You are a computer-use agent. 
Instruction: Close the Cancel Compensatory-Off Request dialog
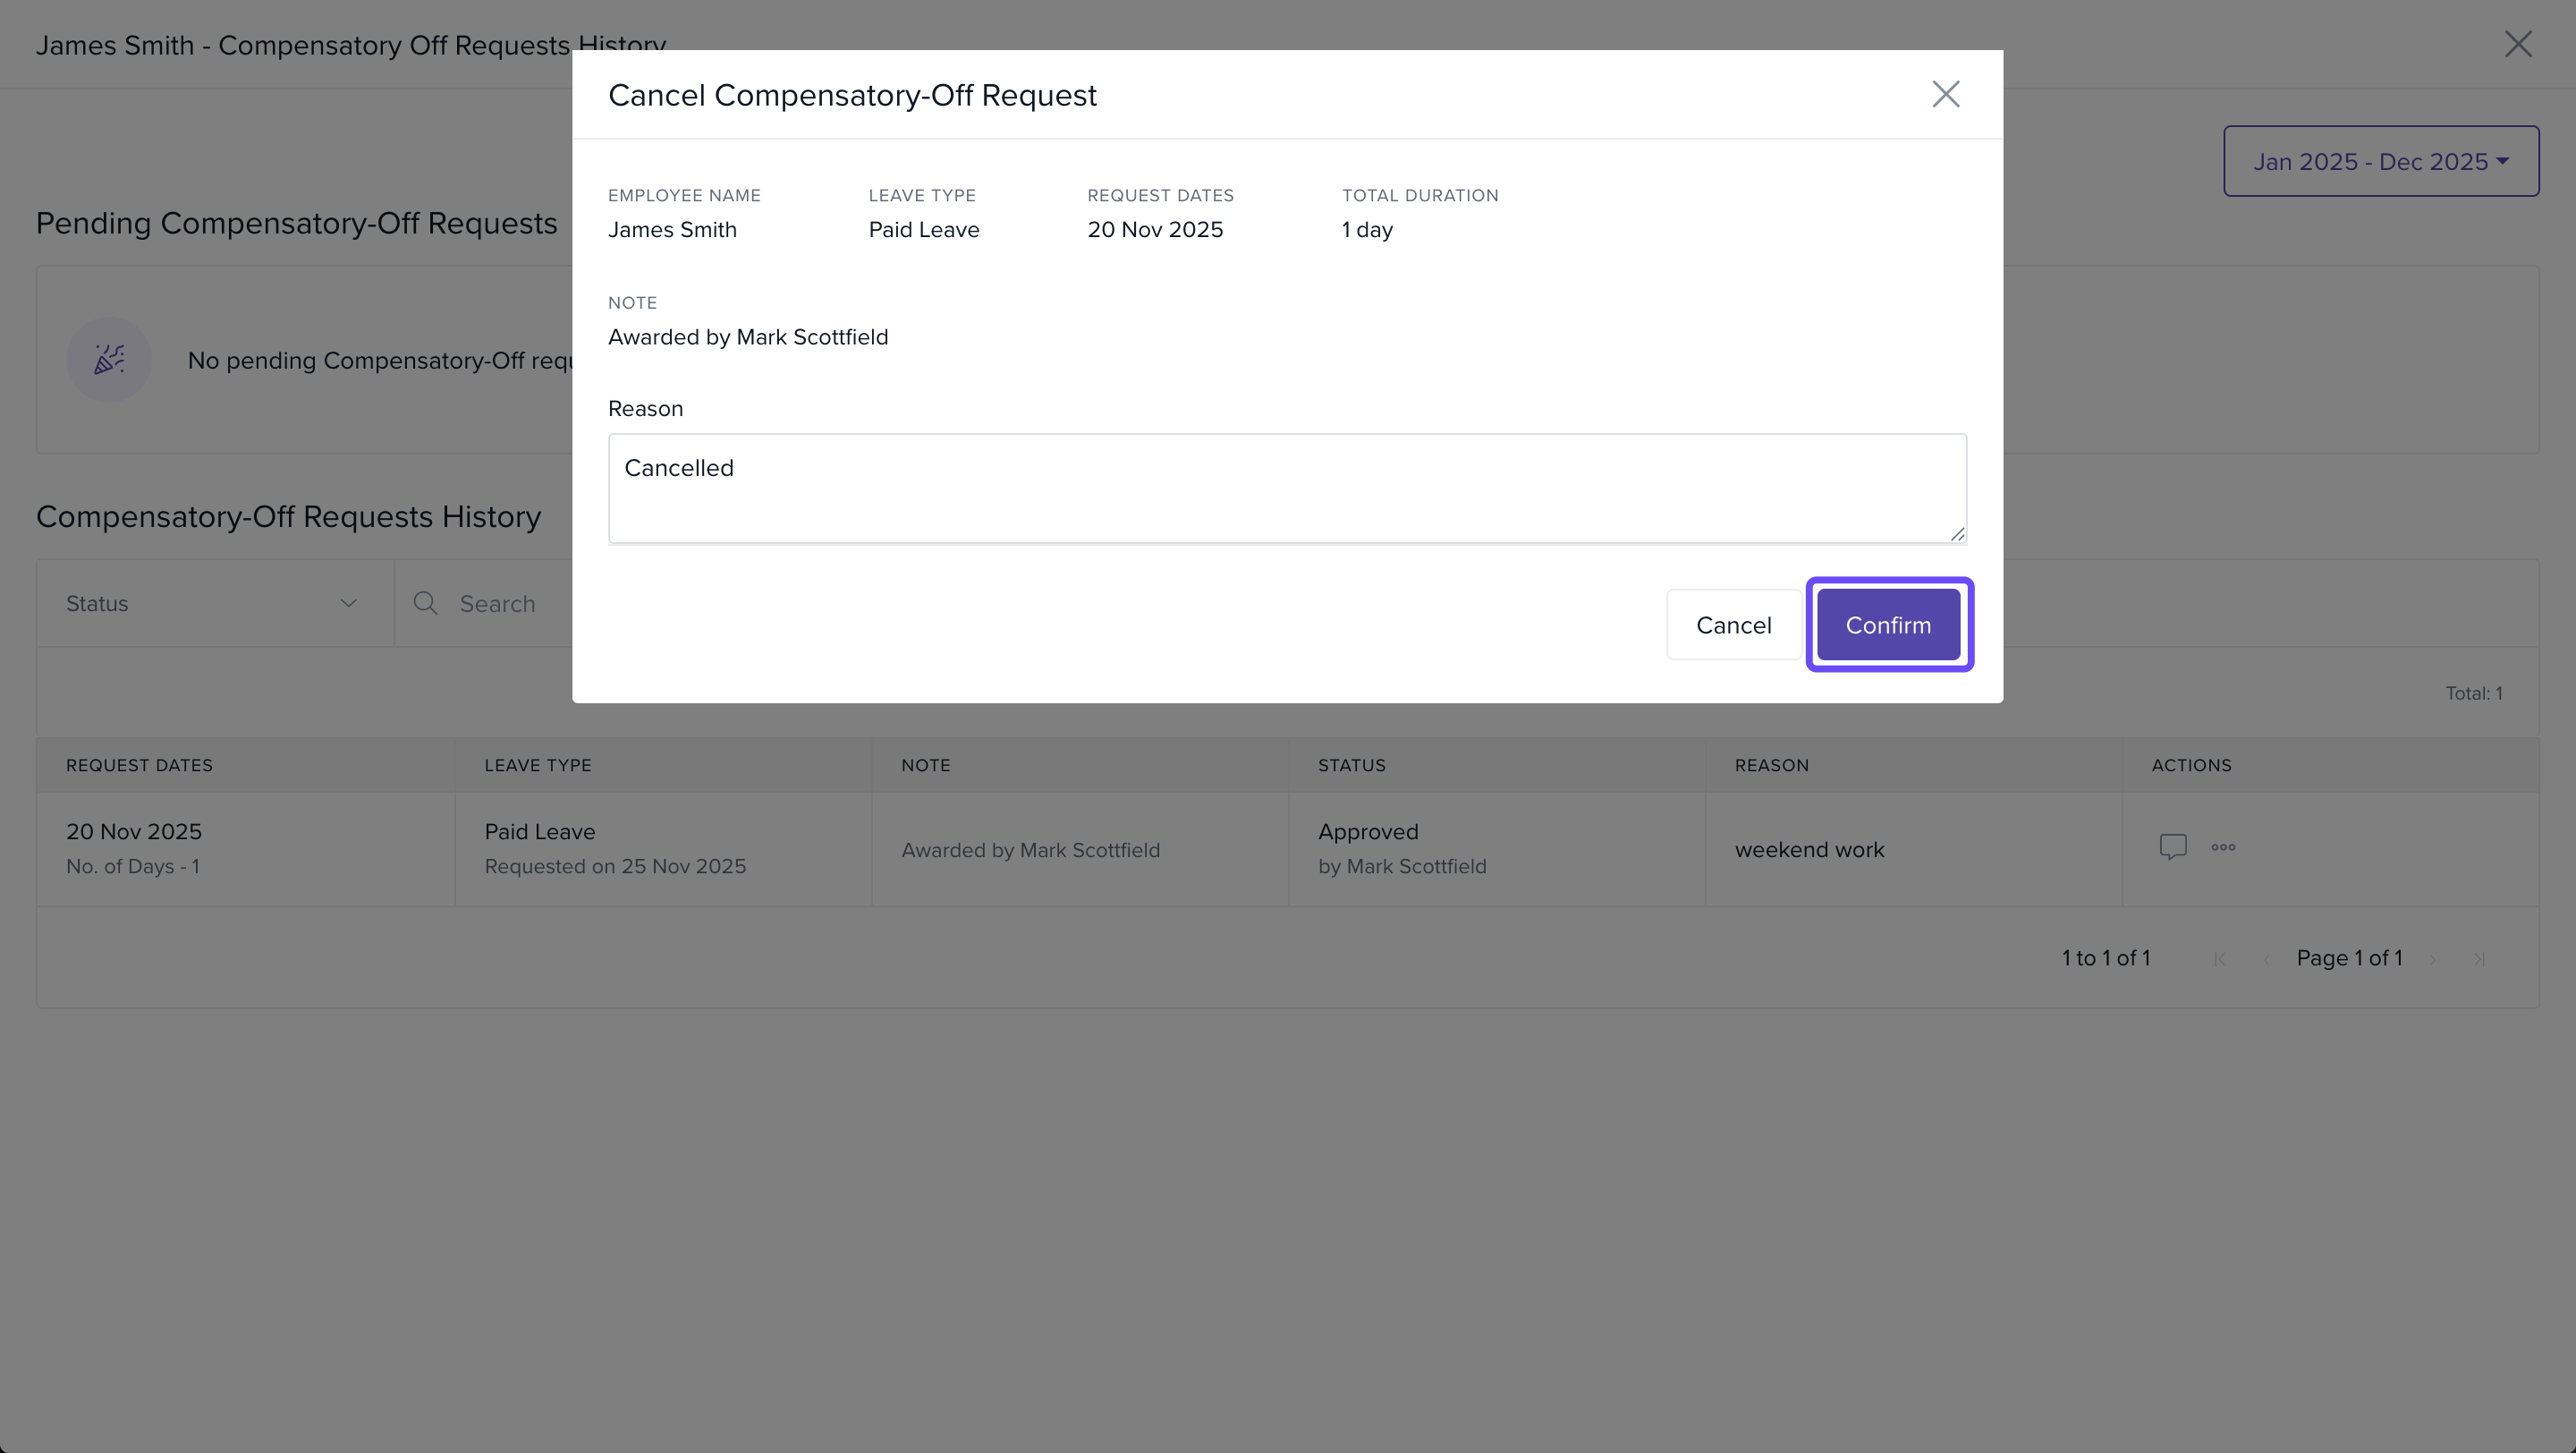click(x=1945, y=94)
